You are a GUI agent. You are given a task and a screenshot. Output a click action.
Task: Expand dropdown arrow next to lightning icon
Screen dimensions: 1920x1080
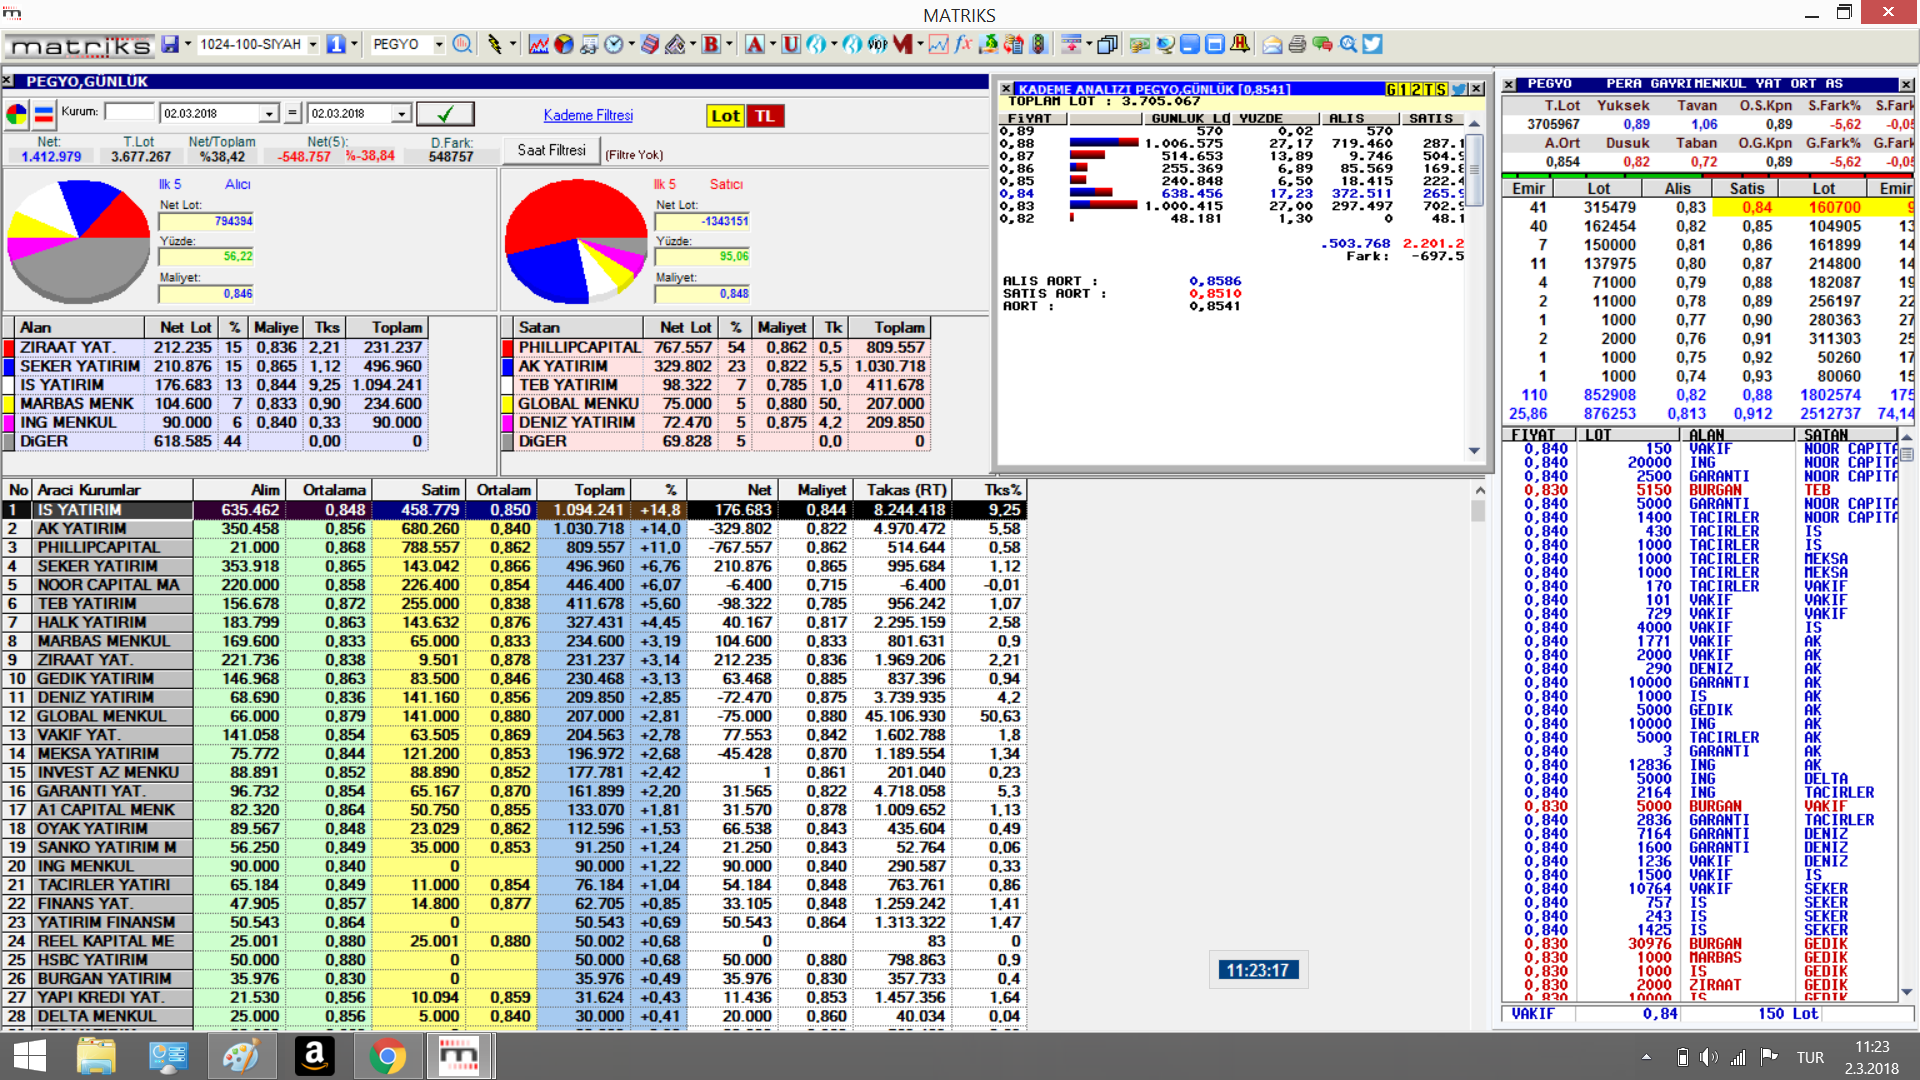point(513,44)
